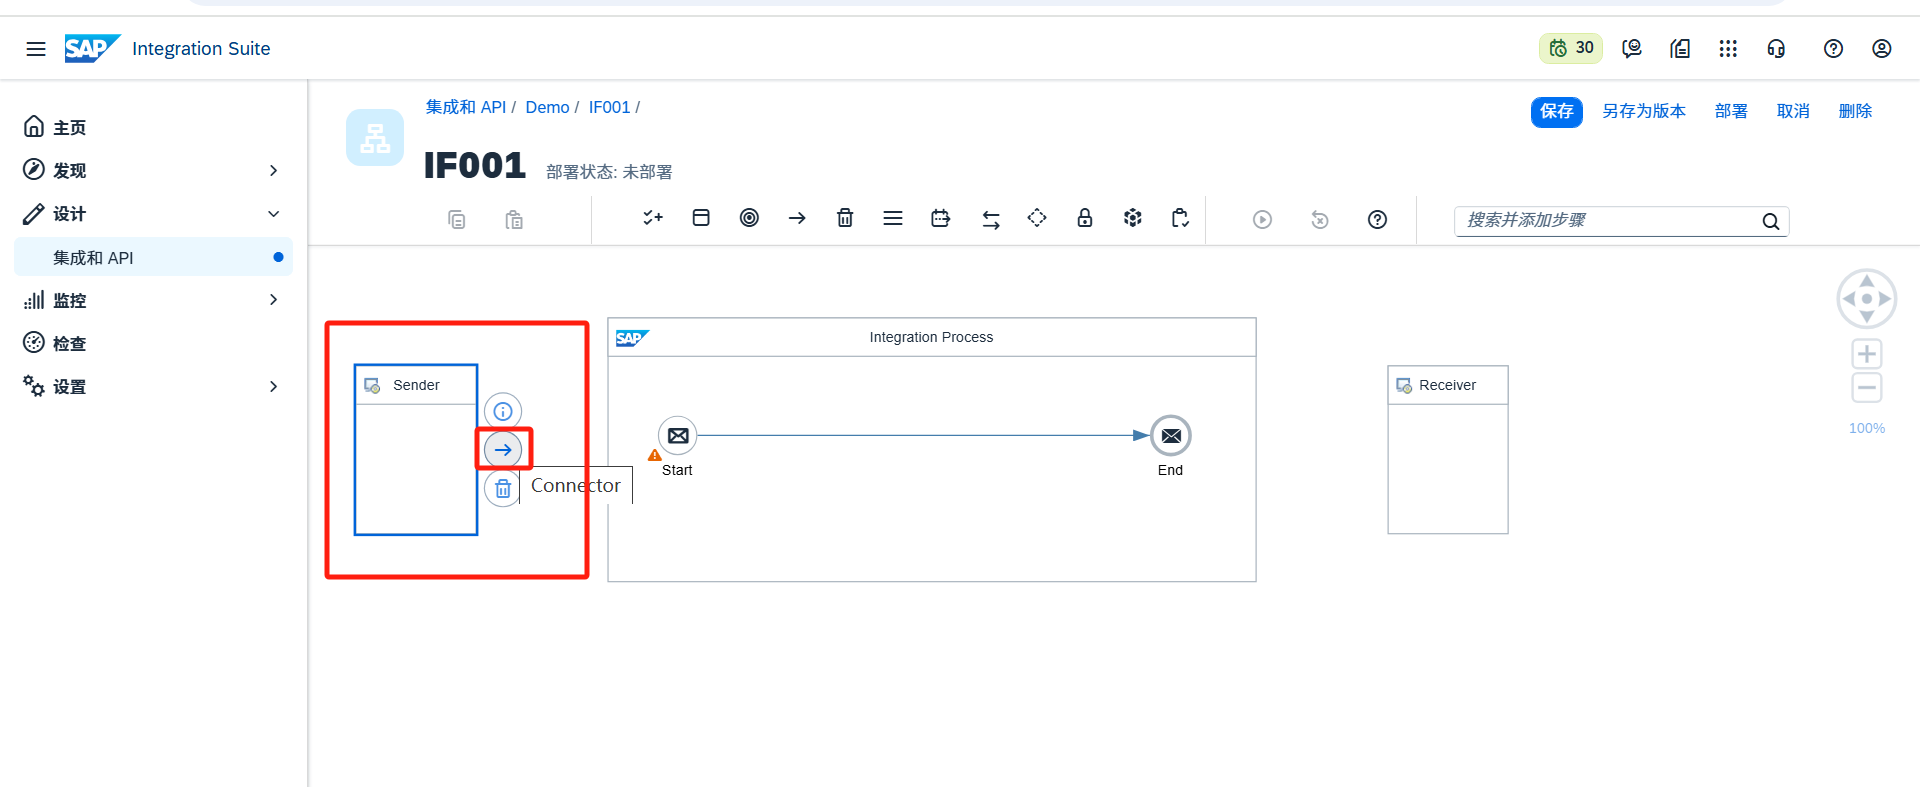1920x787 pixels.
Task: Click the 取消 button
Action: click(1793, 111)
